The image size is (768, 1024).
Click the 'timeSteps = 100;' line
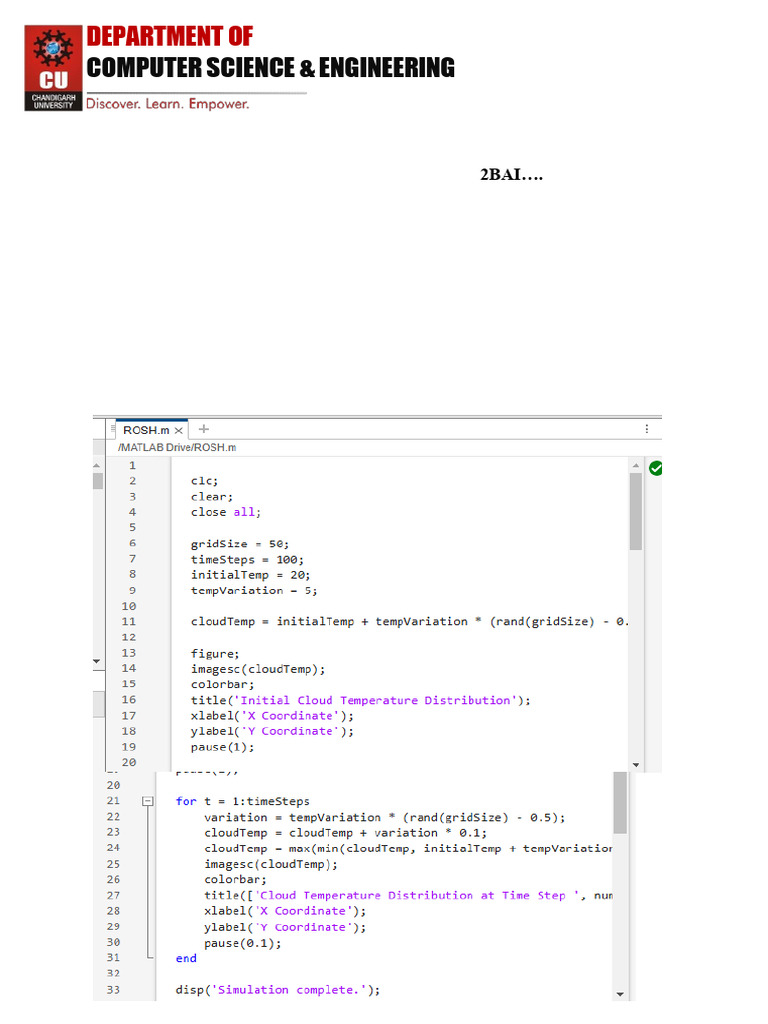(247, 560)
